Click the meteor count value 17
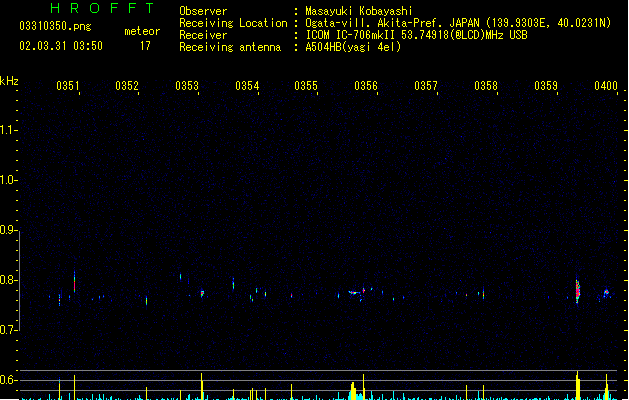The width and height of the screenshot is (629, 400). [145, 46]
